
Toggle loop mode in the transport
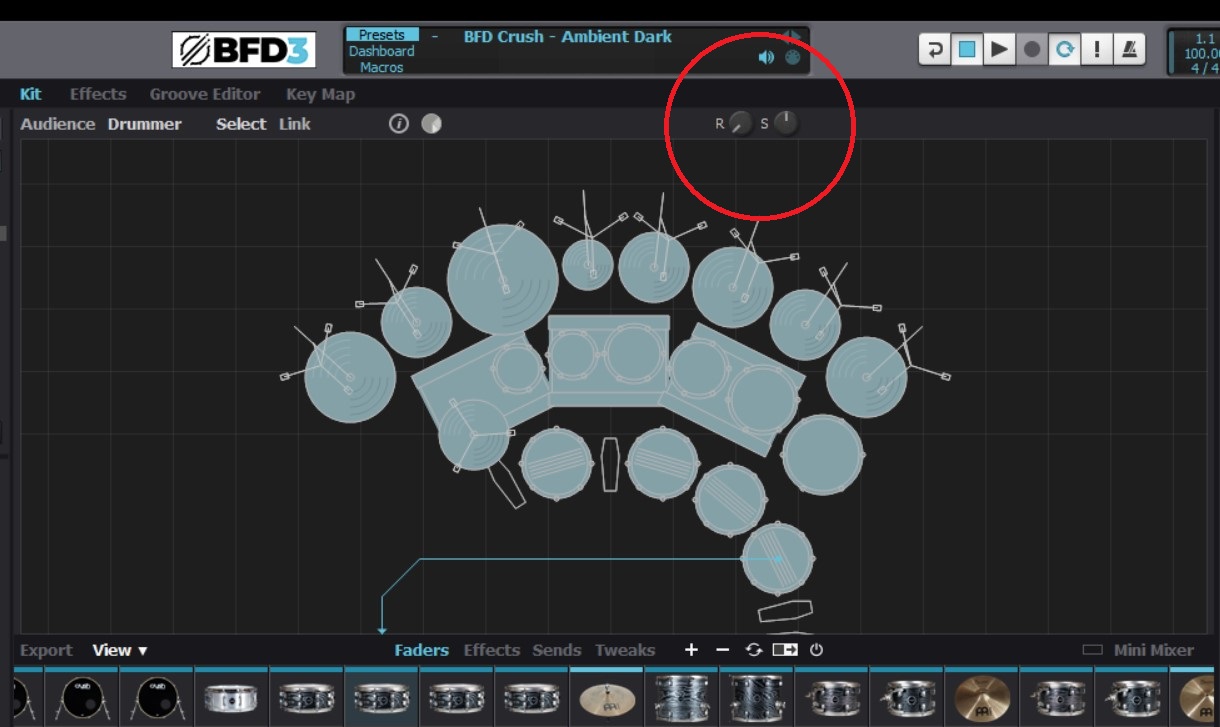[1064, 49]
